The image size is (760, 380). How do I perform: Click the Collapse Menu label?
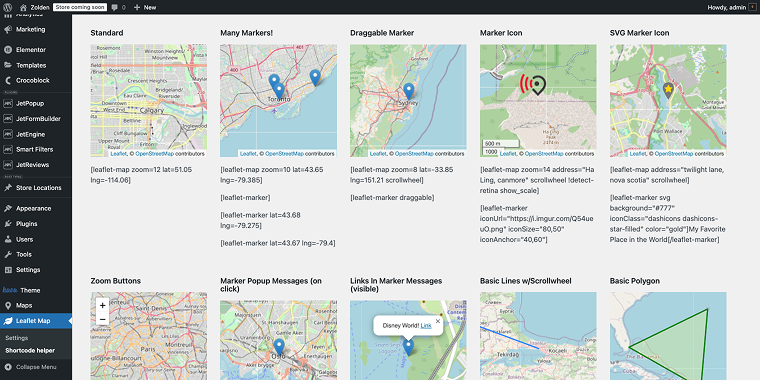[36, 367]
